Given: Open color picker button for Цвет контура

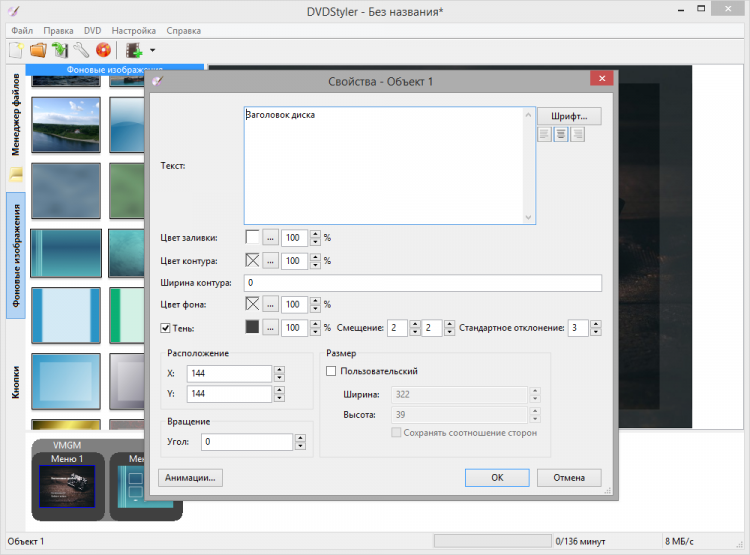Looking at the screenshot, I should click(x=270, y=261).
